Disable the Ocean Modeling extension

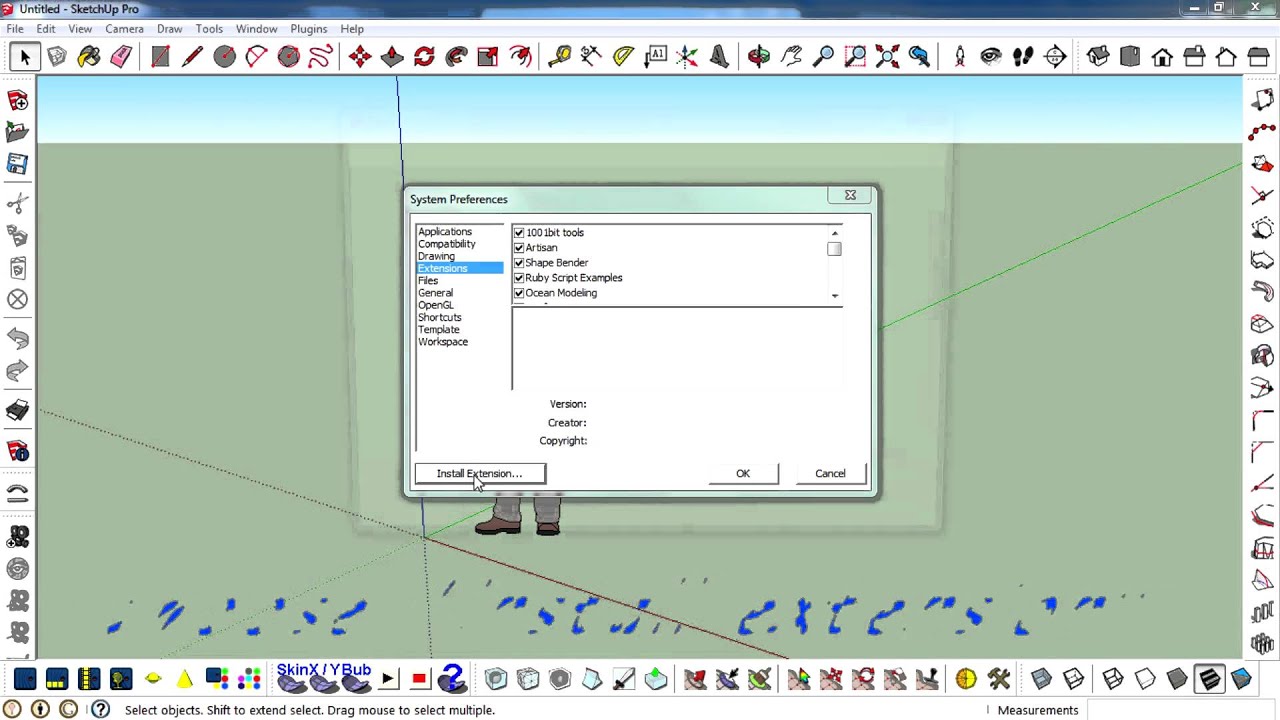click(519, 293)
